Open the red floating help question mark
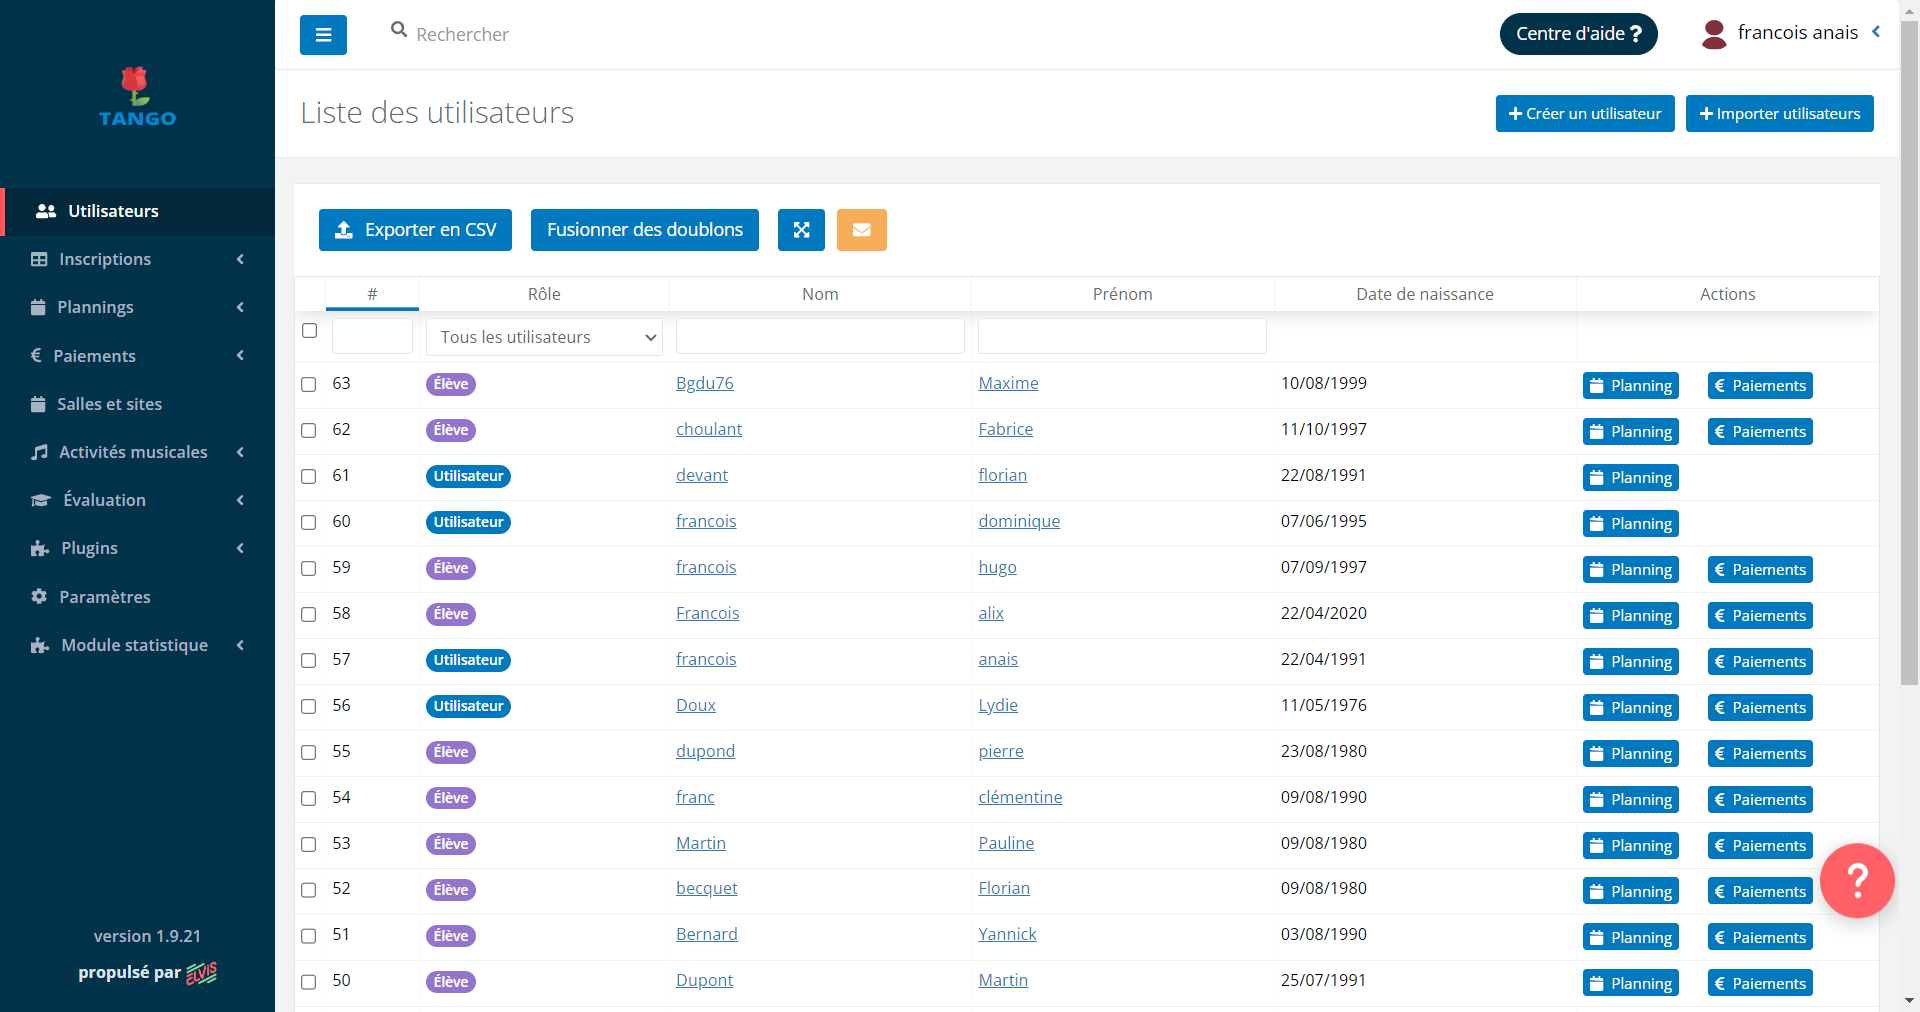1920x1012 pixels. 1856,880
